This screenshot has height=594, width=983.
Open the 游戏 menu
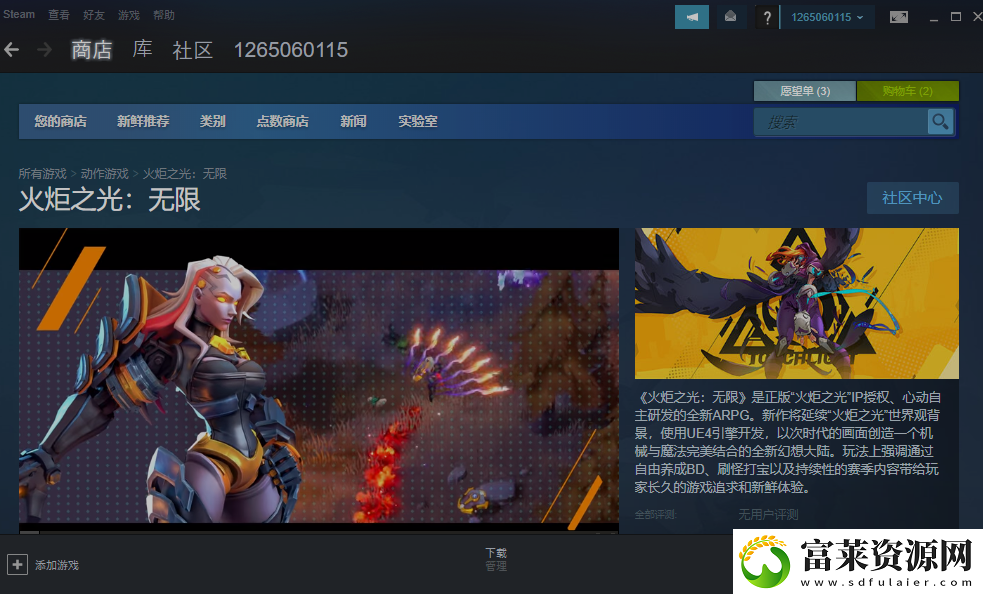pos(129,14)
